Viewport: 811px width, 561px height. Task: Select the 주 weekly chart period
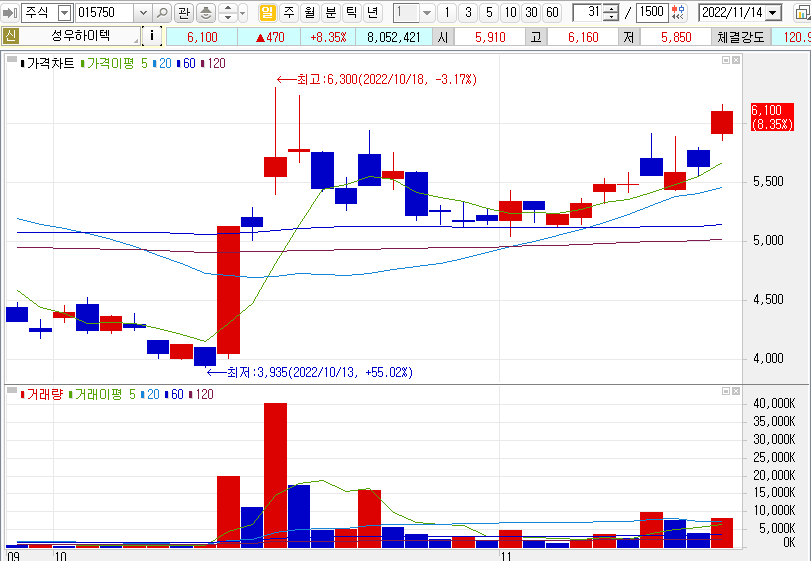point(289,12)
